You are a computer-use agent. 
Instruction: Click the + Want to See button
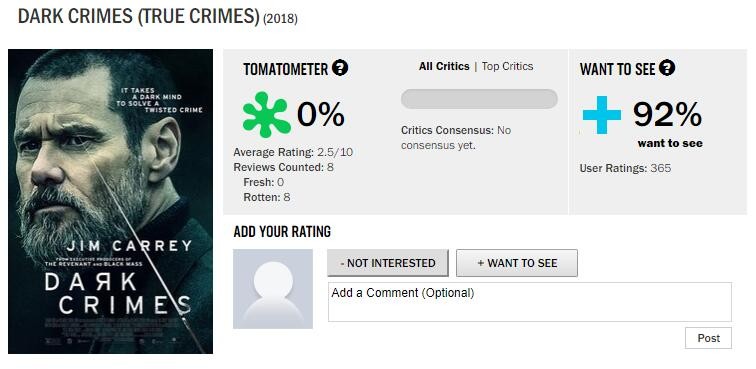(x=517, y=263)
